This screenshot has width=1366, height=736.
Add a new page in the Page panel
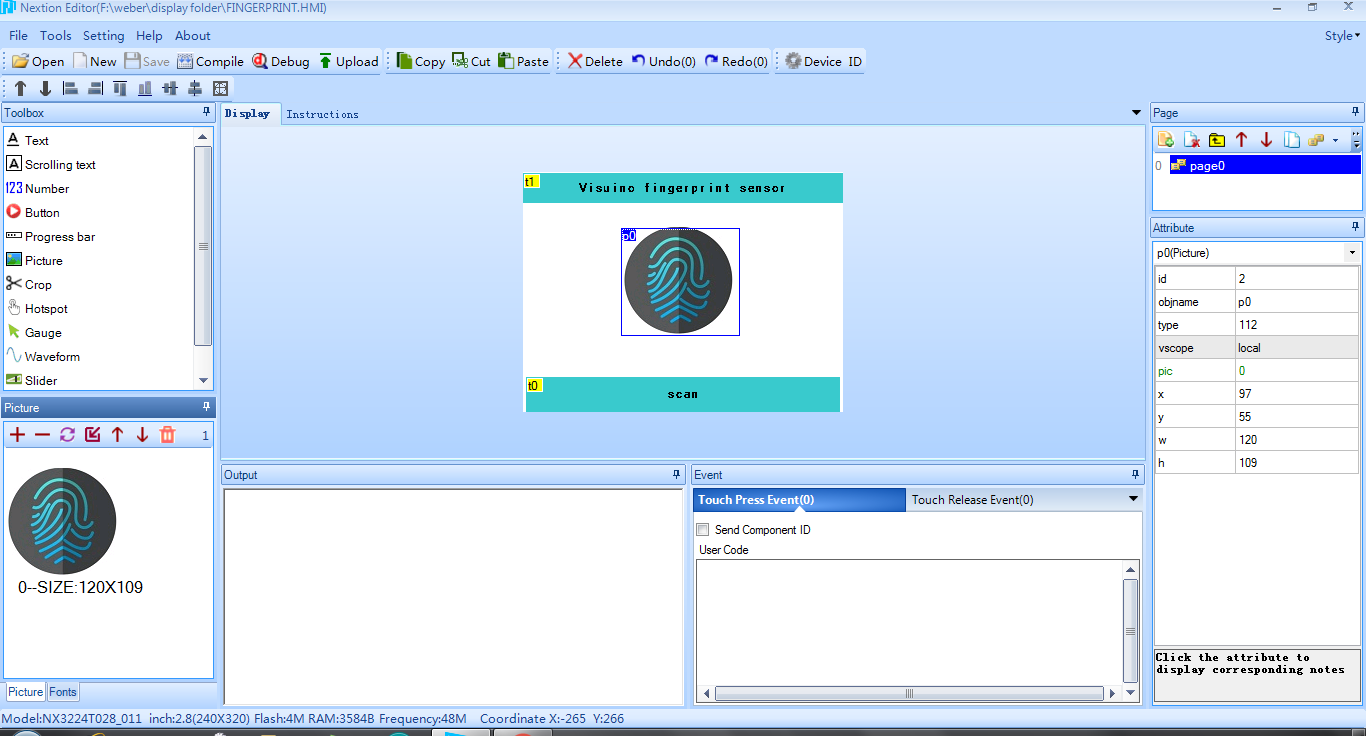click(1164, 139)
